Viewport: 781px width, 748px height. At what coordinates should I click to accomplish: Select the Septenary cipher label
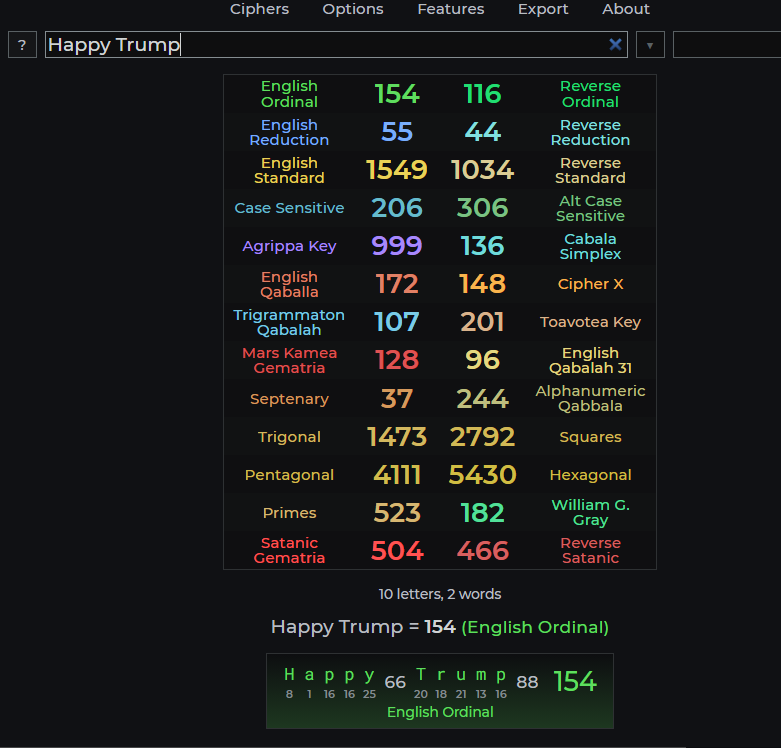point(289,398)
